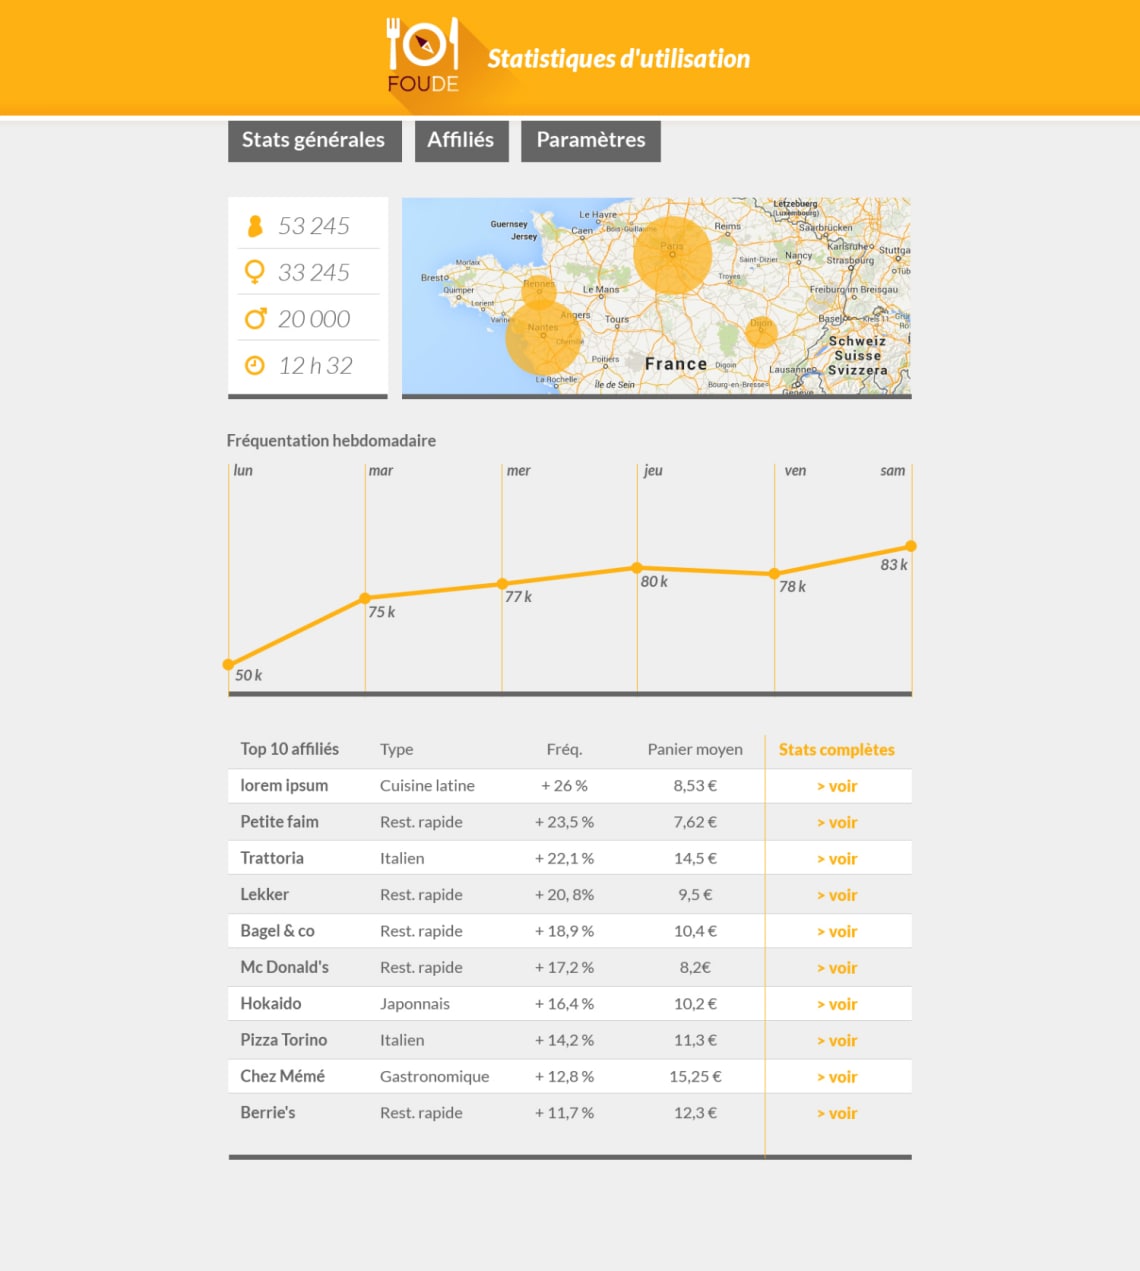Click the Dijon bubble on the map
Image resolution: width=1140 pixels, height=1271 pixels.
pos(761,331)
